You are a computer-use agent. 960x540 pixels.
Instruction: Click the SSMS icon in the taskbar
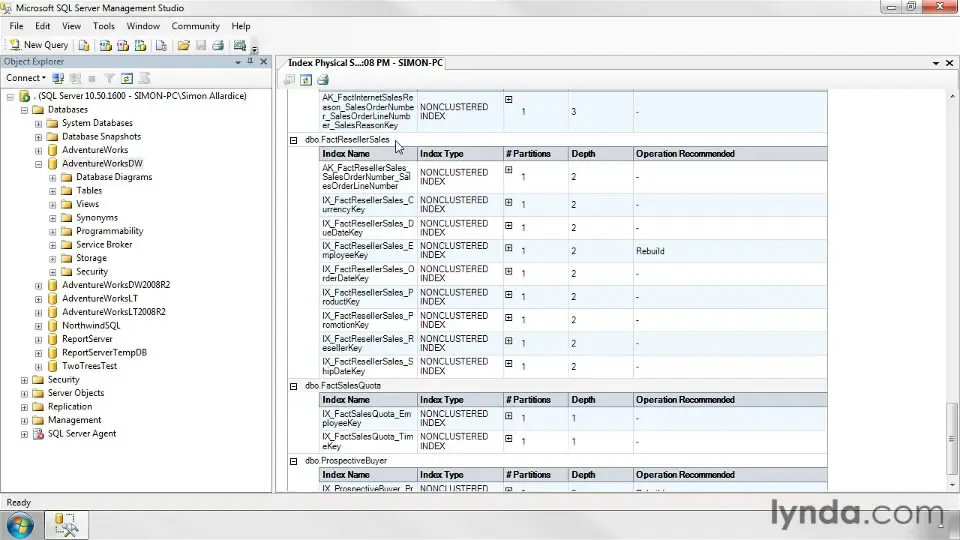pos(66,526)
